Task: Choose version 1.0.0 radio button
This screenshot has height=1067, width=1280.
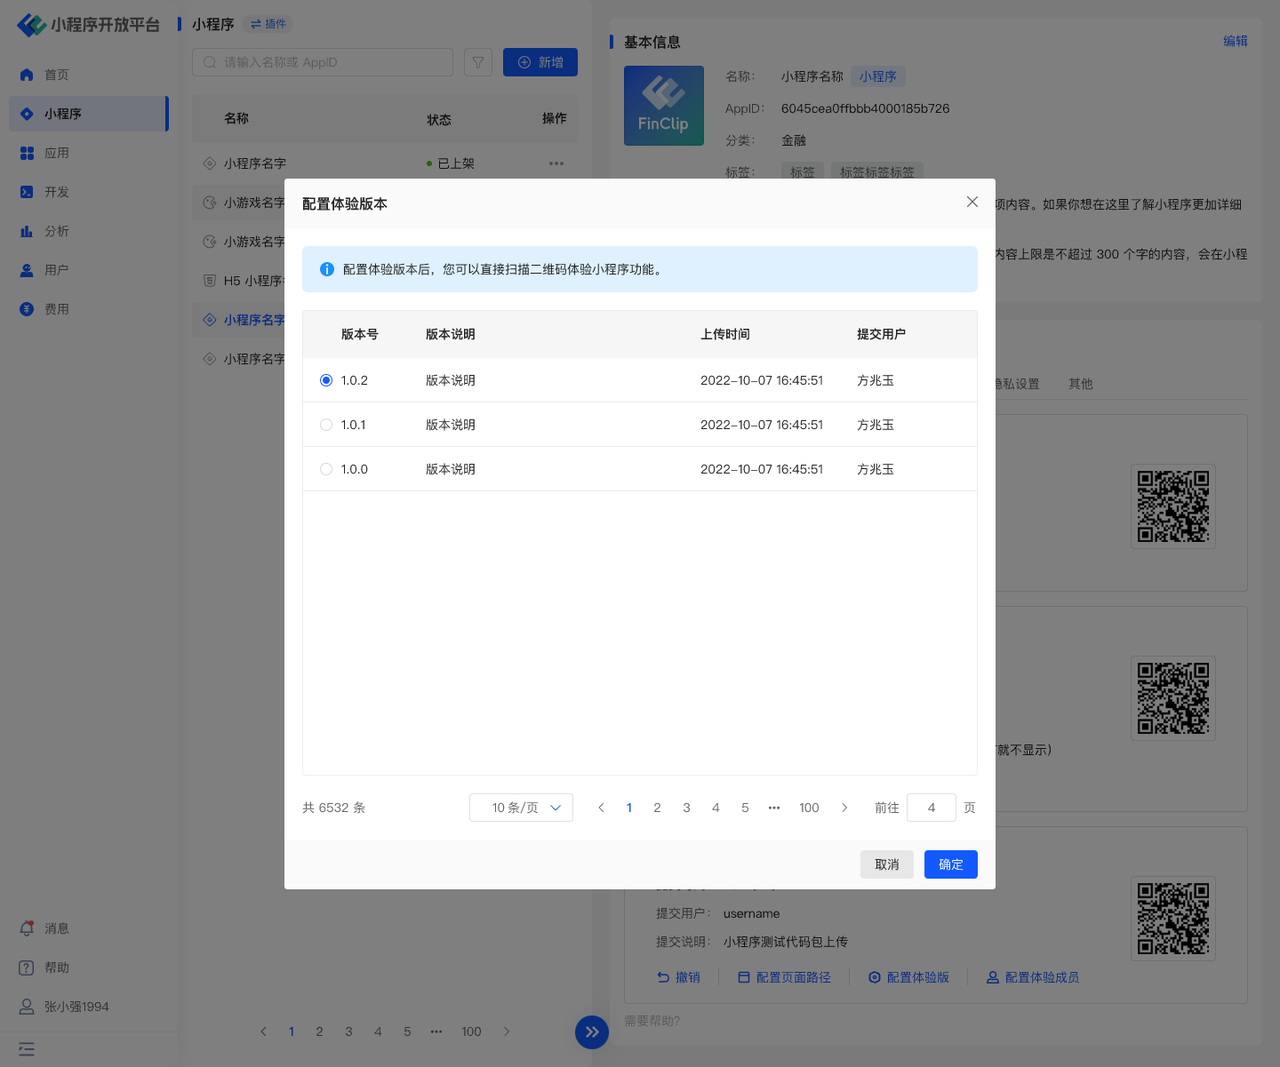Action: pos(326,469)
